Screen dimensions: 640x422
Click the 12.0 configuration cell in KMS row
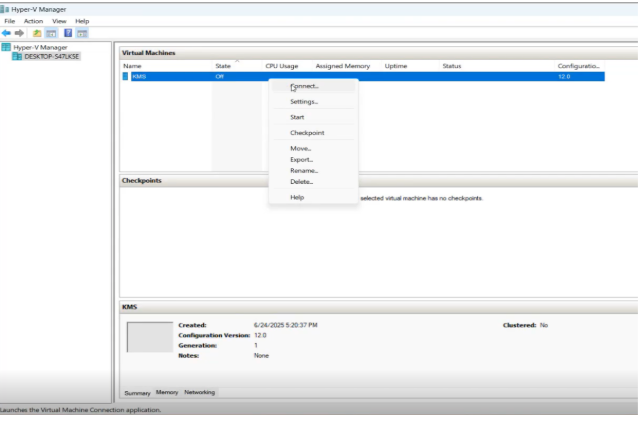point(564,76)
